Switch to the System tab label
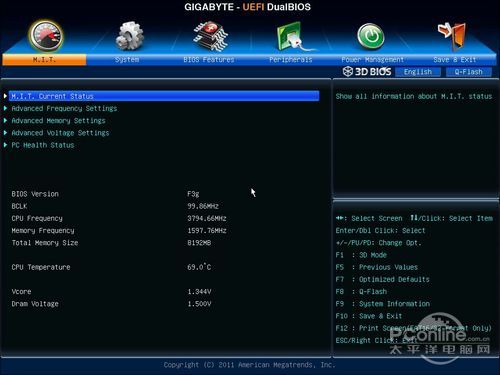 coord(127,60)
